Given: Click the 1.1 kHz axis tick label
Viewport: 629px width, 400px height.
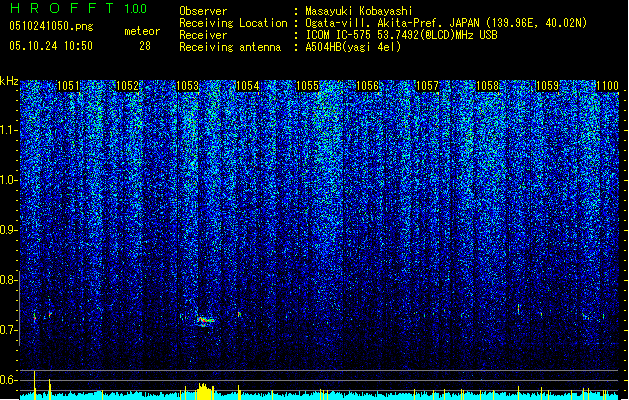Looking at the screenshot, I should (x=7, y=130).
